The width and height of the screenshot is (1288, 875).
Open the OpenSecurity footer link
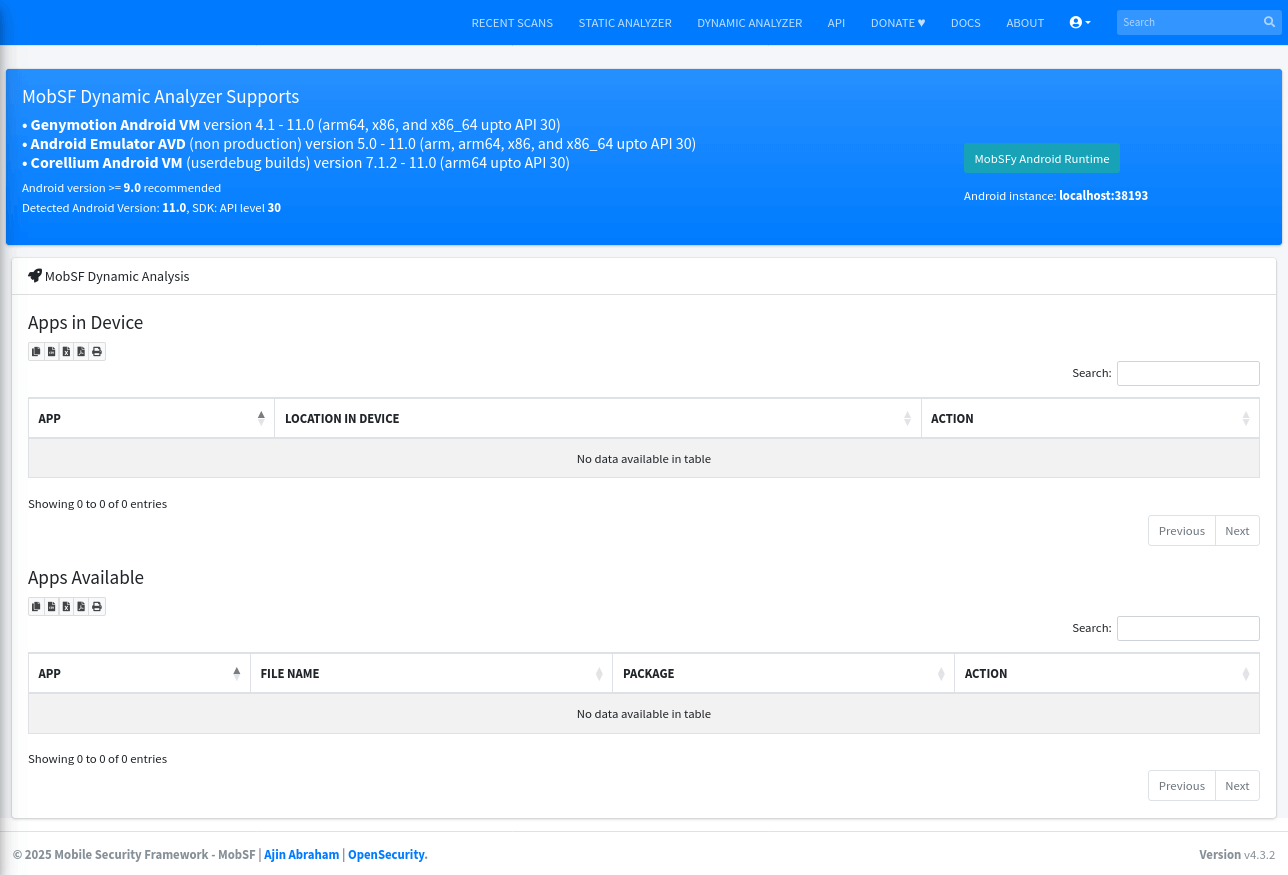pyautogui.click(x=386, y=855)
